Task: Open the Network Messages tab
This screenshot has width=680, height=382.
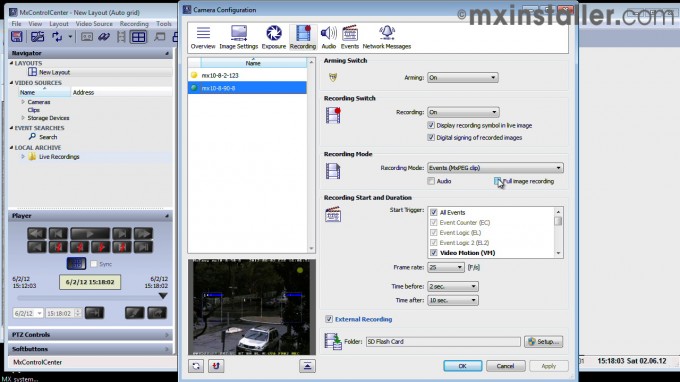Action: (386, 37)
